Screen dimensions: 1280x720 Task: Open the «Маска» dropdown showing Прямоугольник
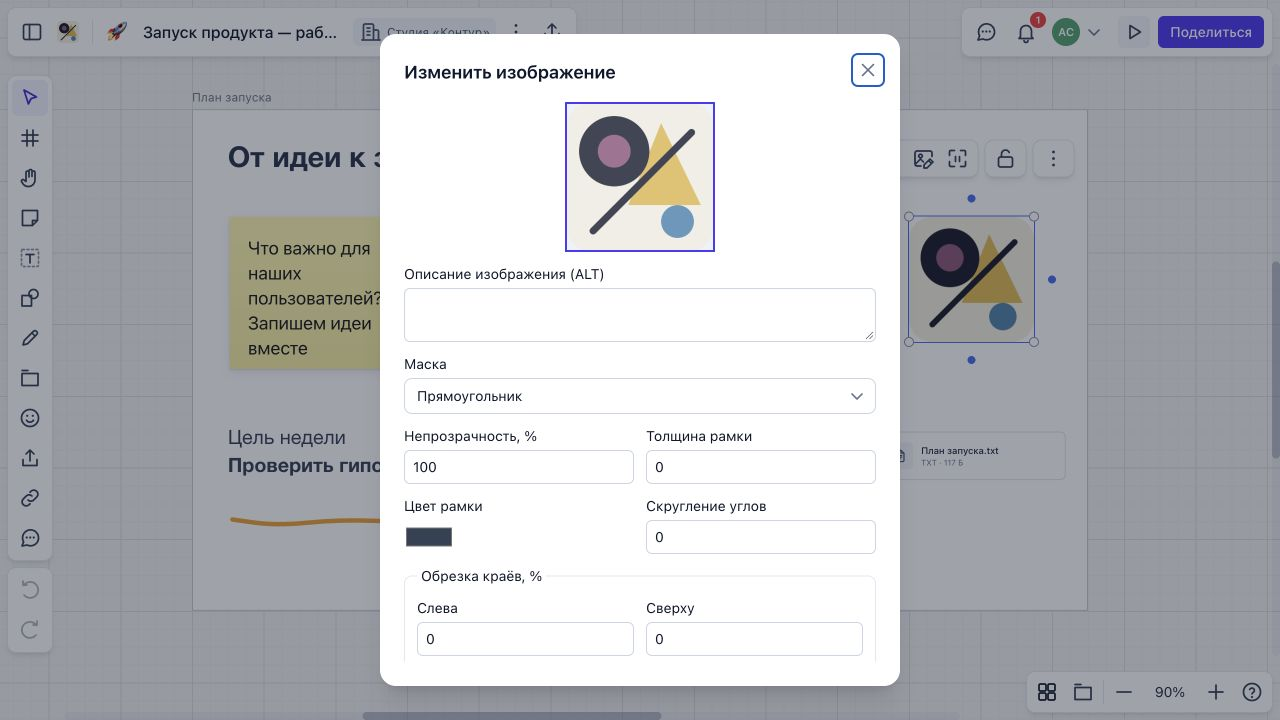pyautogui.click(x=640, y=396)
